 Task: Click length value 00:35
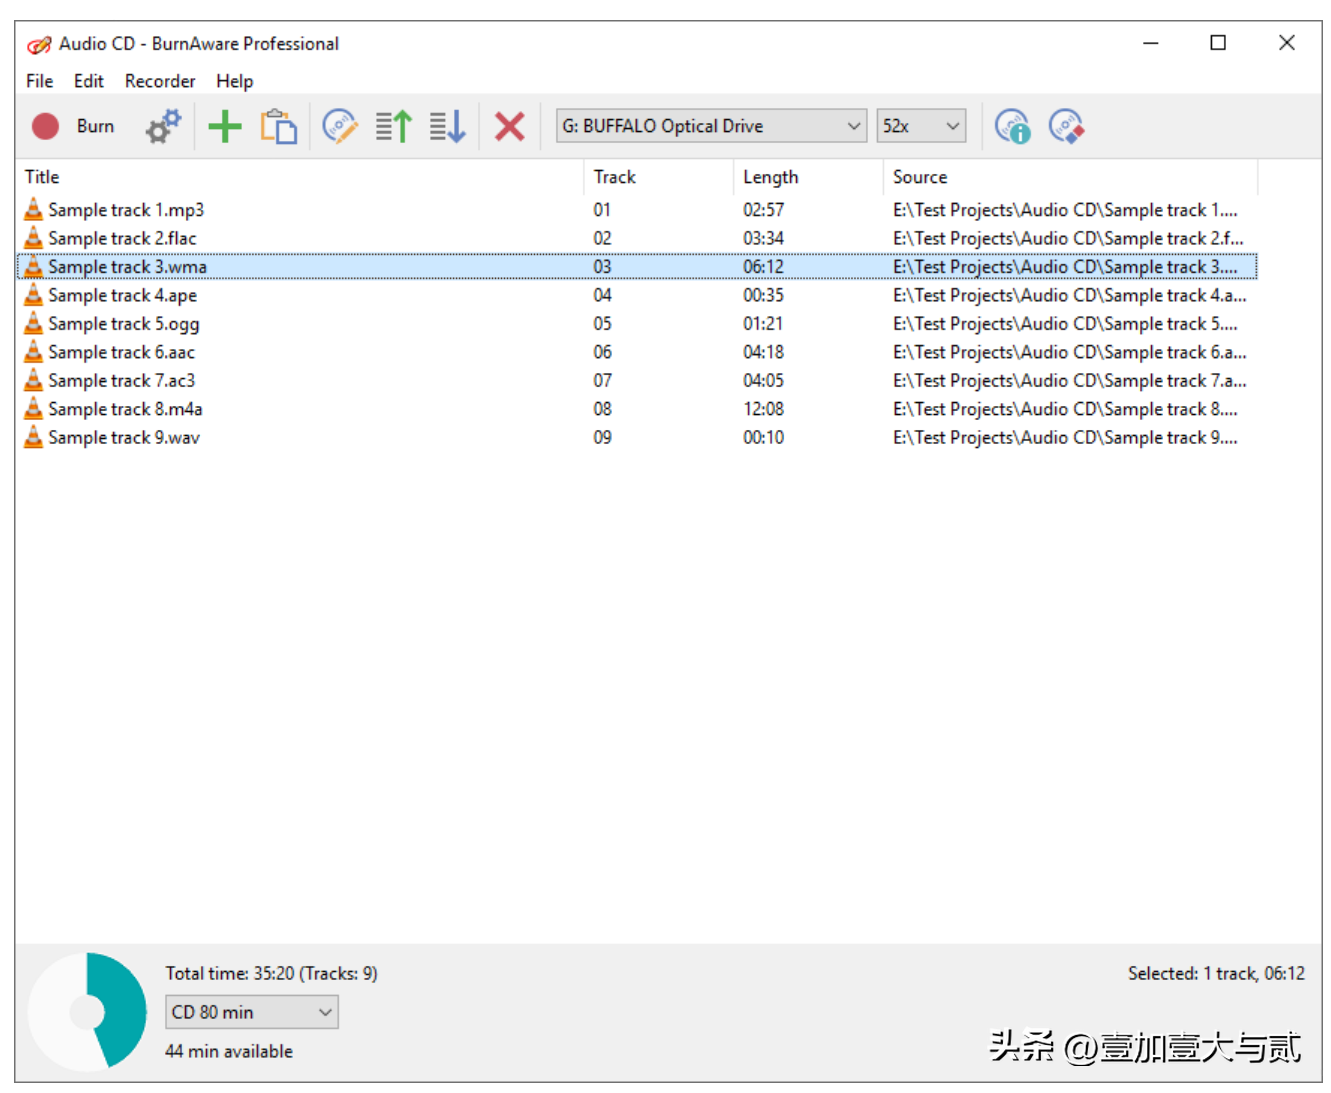(x=763, y=295)
